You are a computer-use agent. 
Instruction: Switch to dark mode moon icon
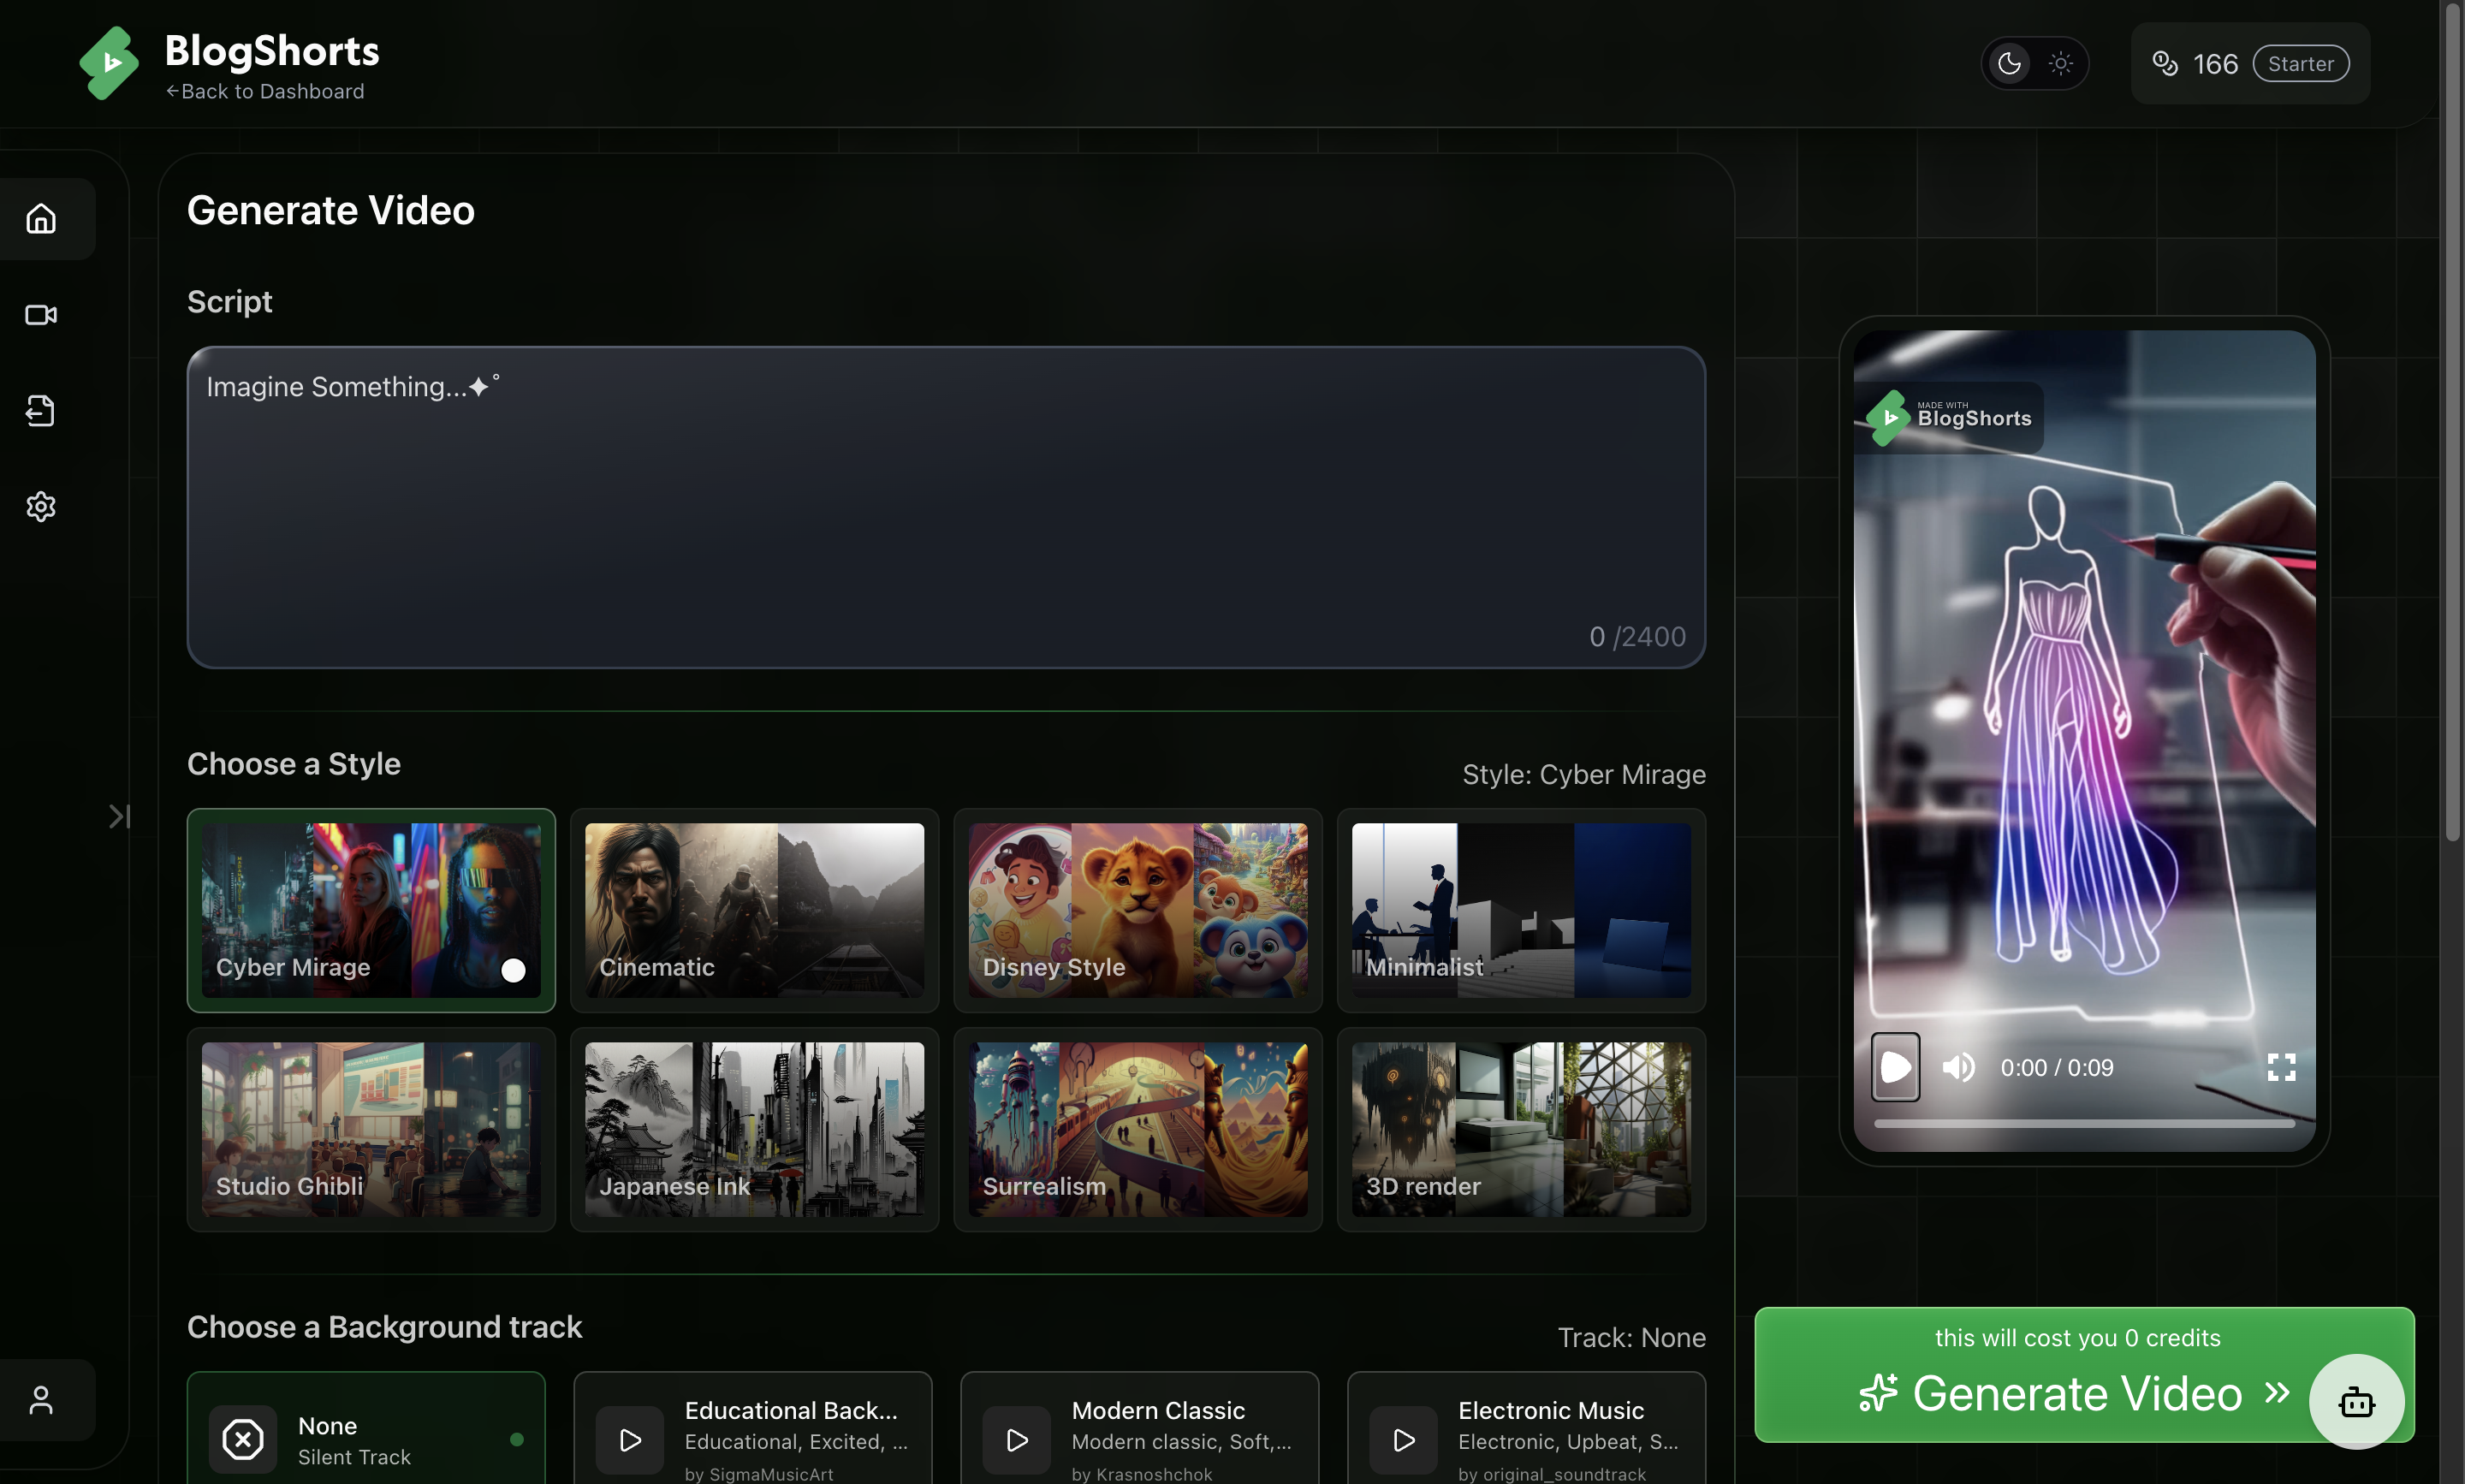tap(2009, 64)
